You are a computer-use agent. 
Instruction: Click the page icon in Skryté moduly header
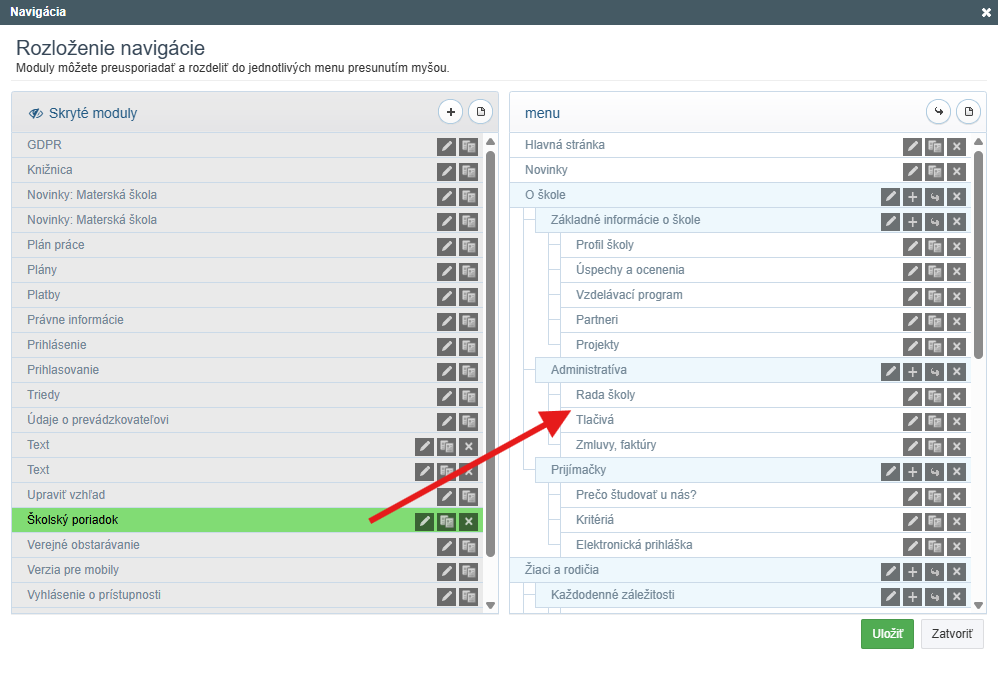[479, 112]
